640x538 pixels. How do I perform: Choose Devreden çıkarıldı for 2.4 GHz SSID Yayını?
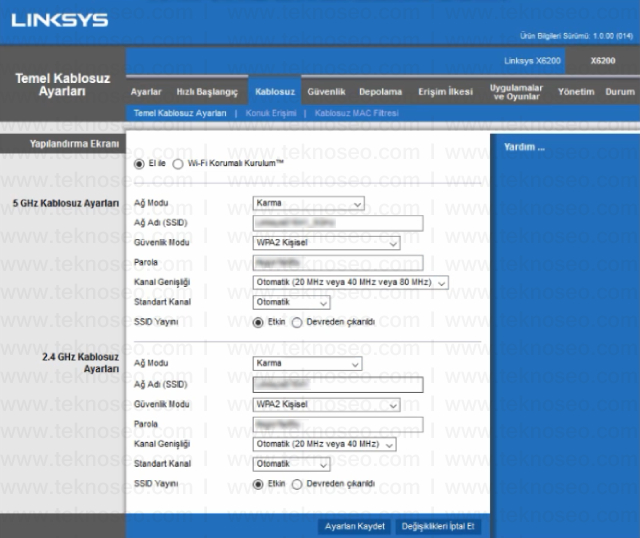[297, 484]
